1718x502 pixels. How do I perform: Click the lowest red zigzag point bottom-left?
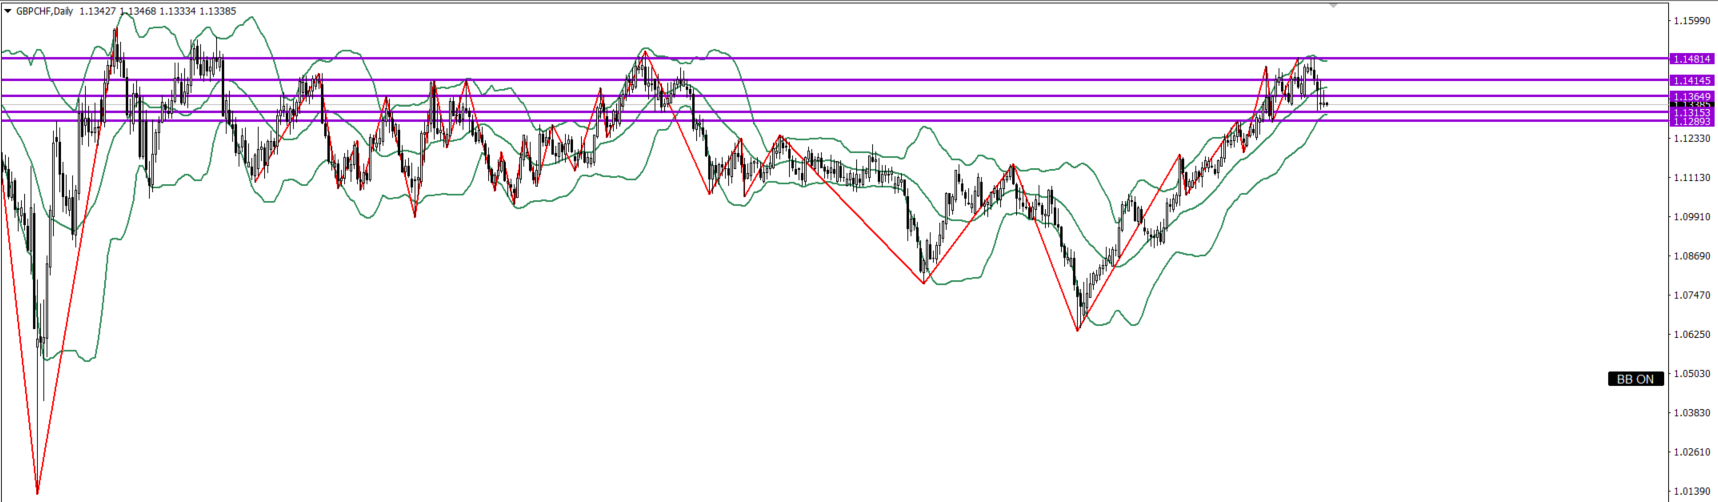point(37,493)
